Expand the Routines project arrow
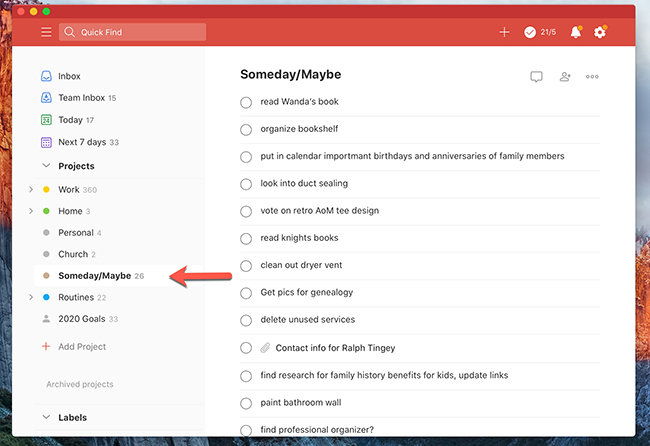650x446 pixels. pyautogui.click(x=31, y=297)
